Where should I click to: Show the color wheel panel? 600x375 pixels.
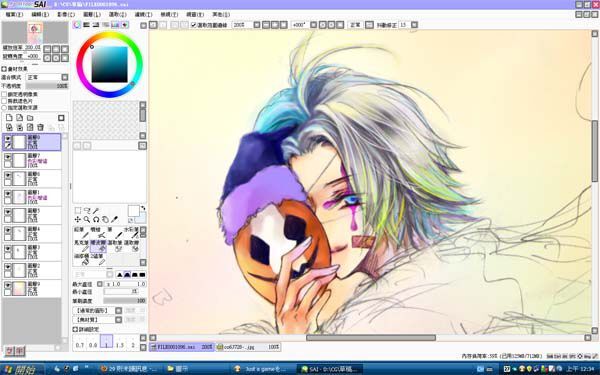[x=77, y=25]
